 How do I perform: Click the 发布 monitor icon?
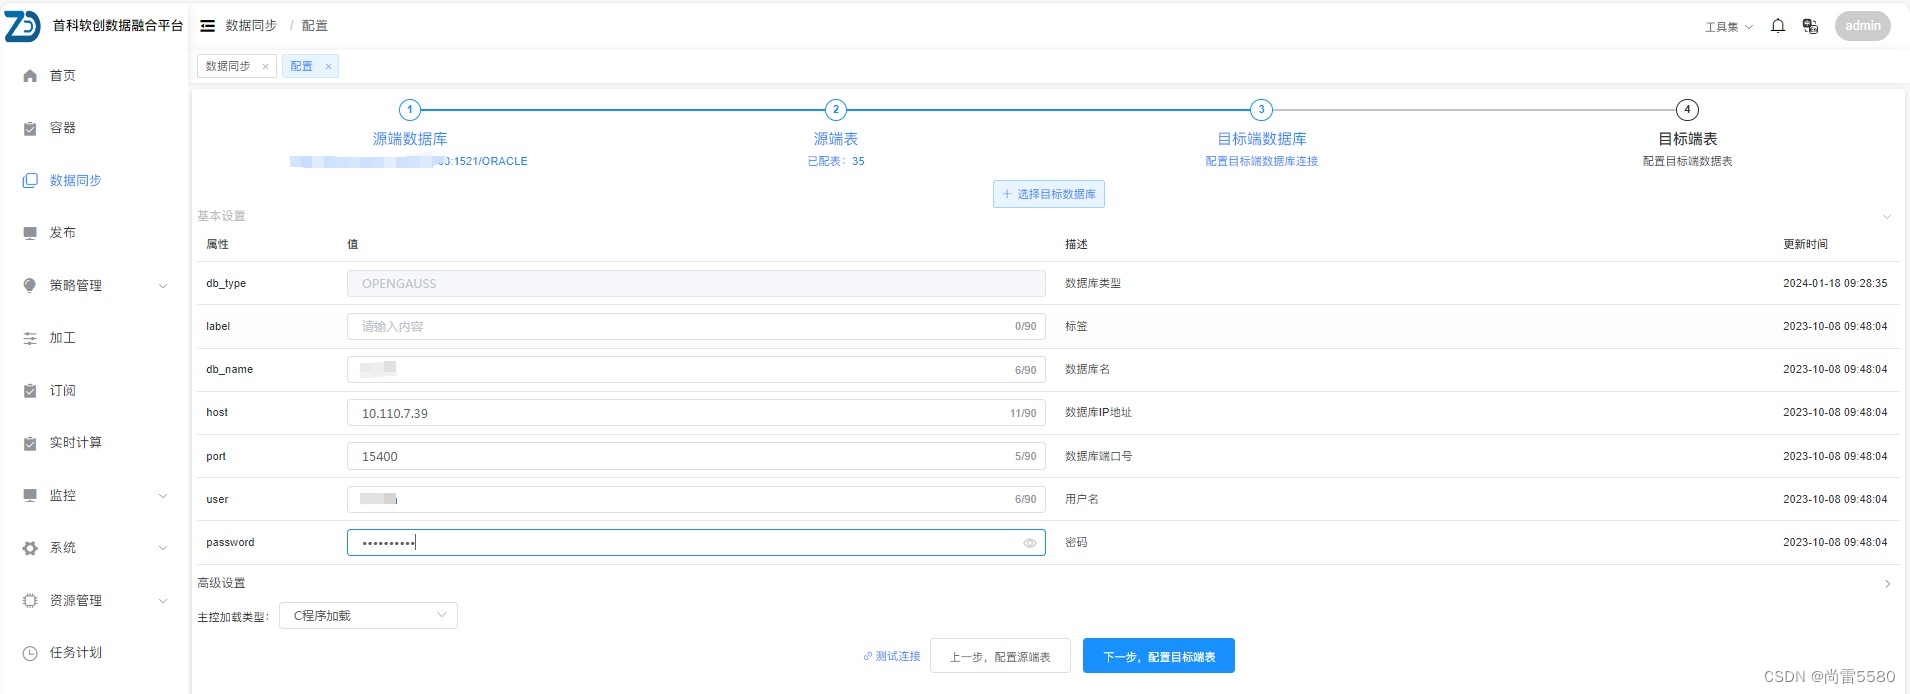30,233
